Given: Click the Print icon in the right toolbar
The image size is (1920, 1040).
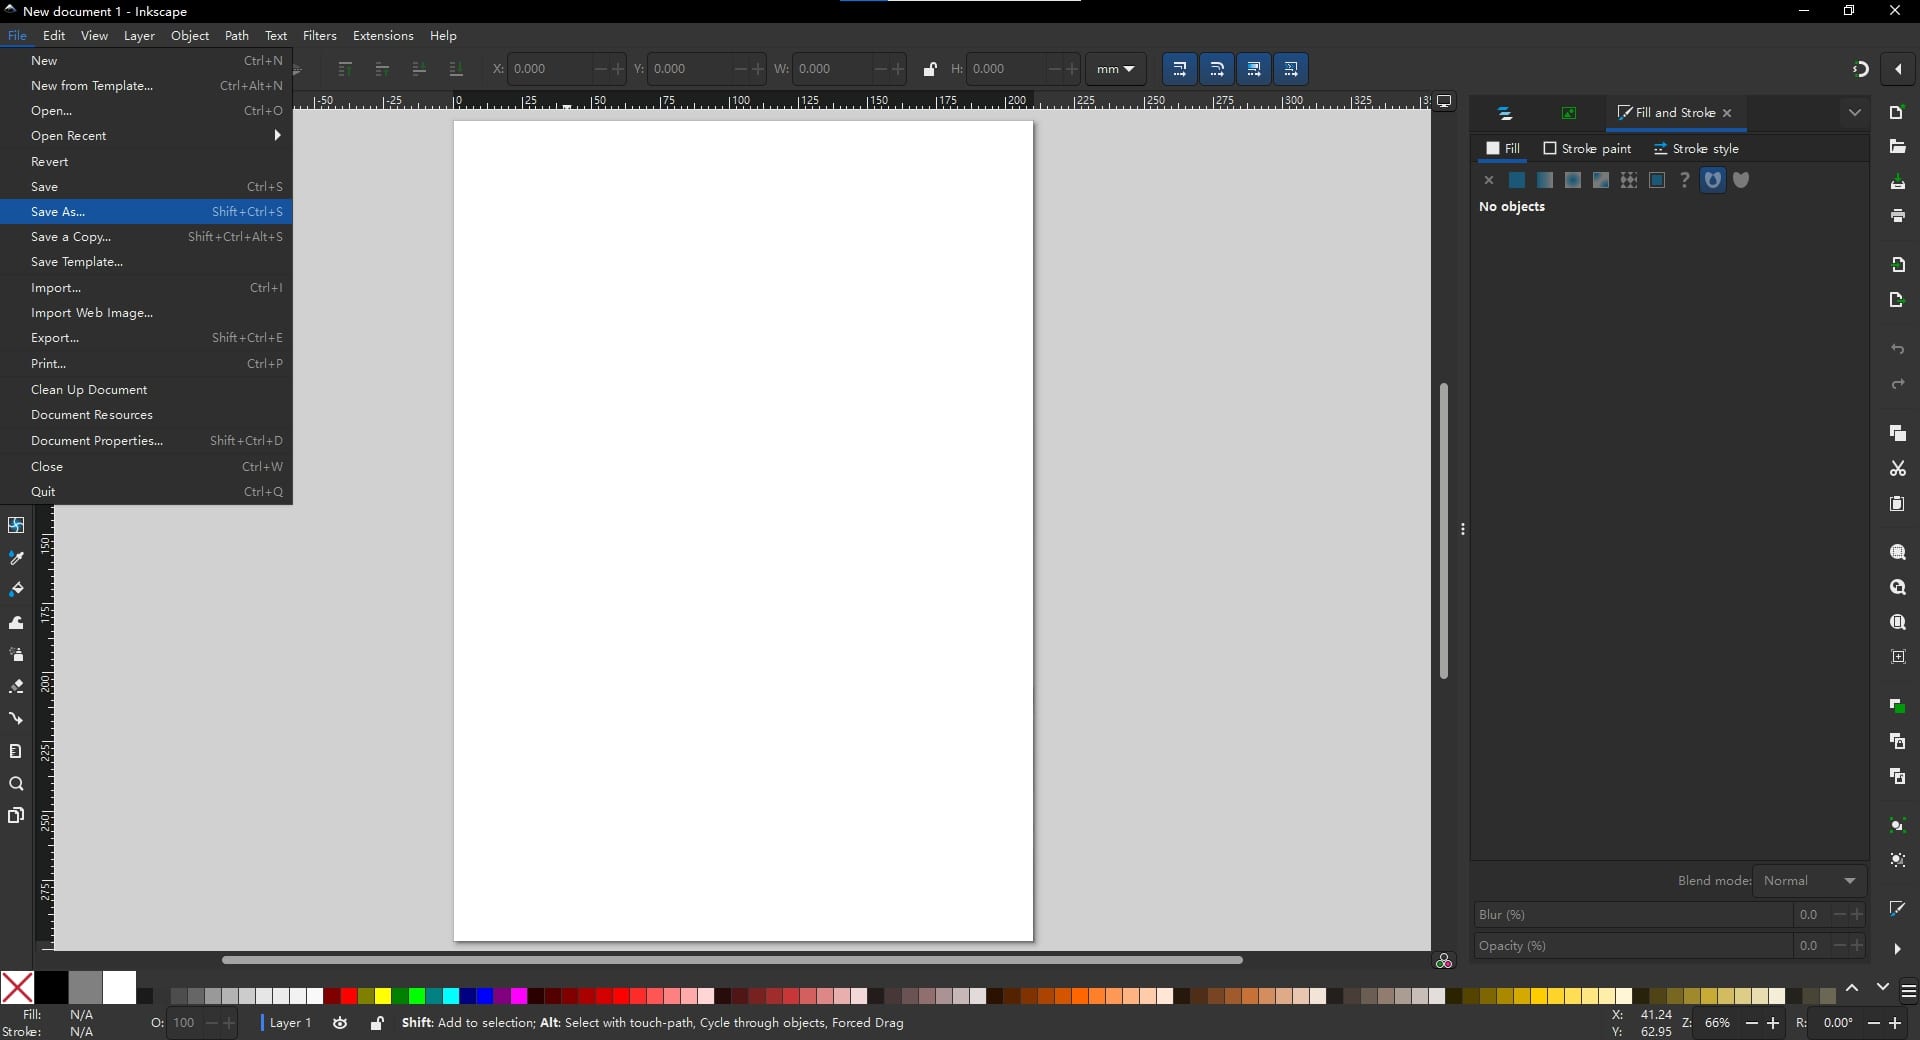Looking at the screenshot, I should click(1898, 216).
